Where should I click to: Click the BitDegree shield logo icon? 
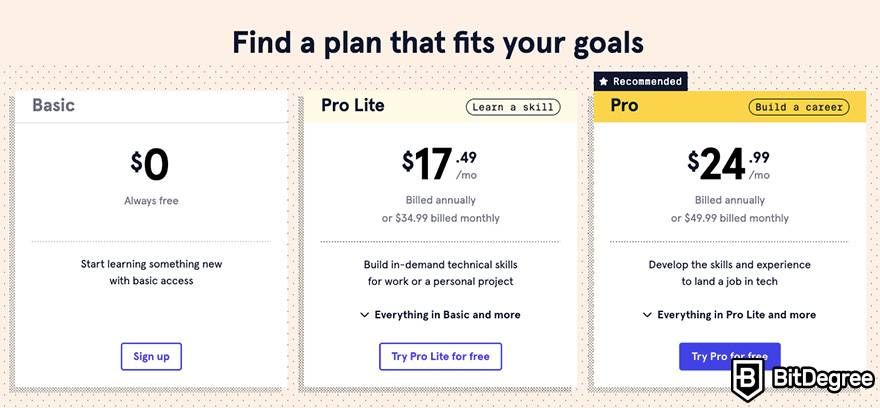click(x=748, y=378)
